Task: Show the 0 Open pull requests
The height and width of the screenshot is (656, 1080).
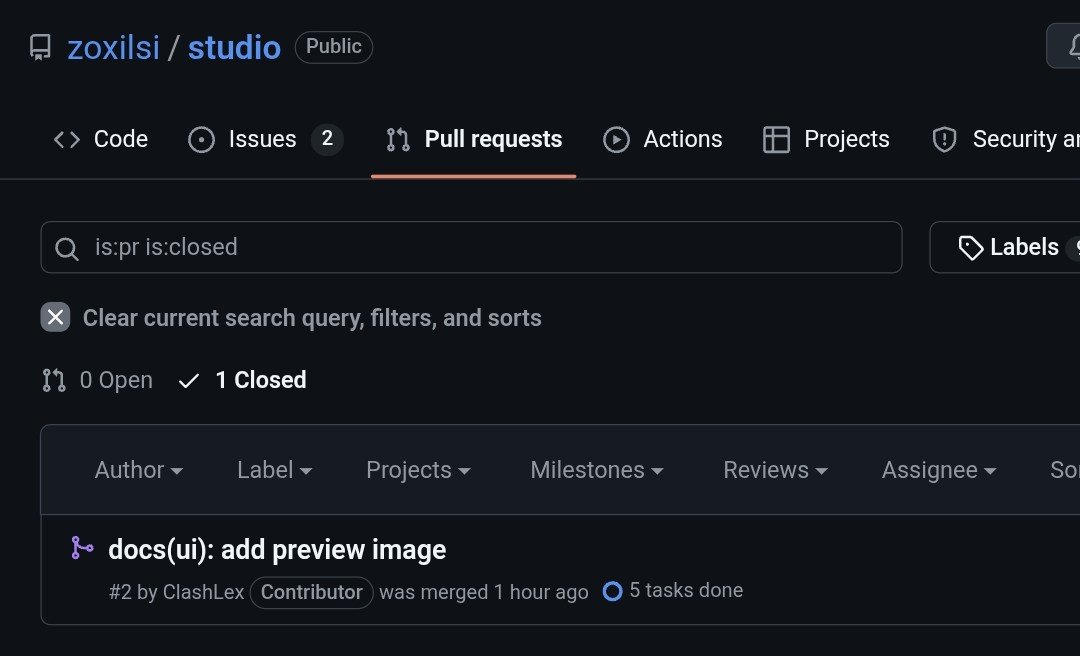Action: point(97,380)
